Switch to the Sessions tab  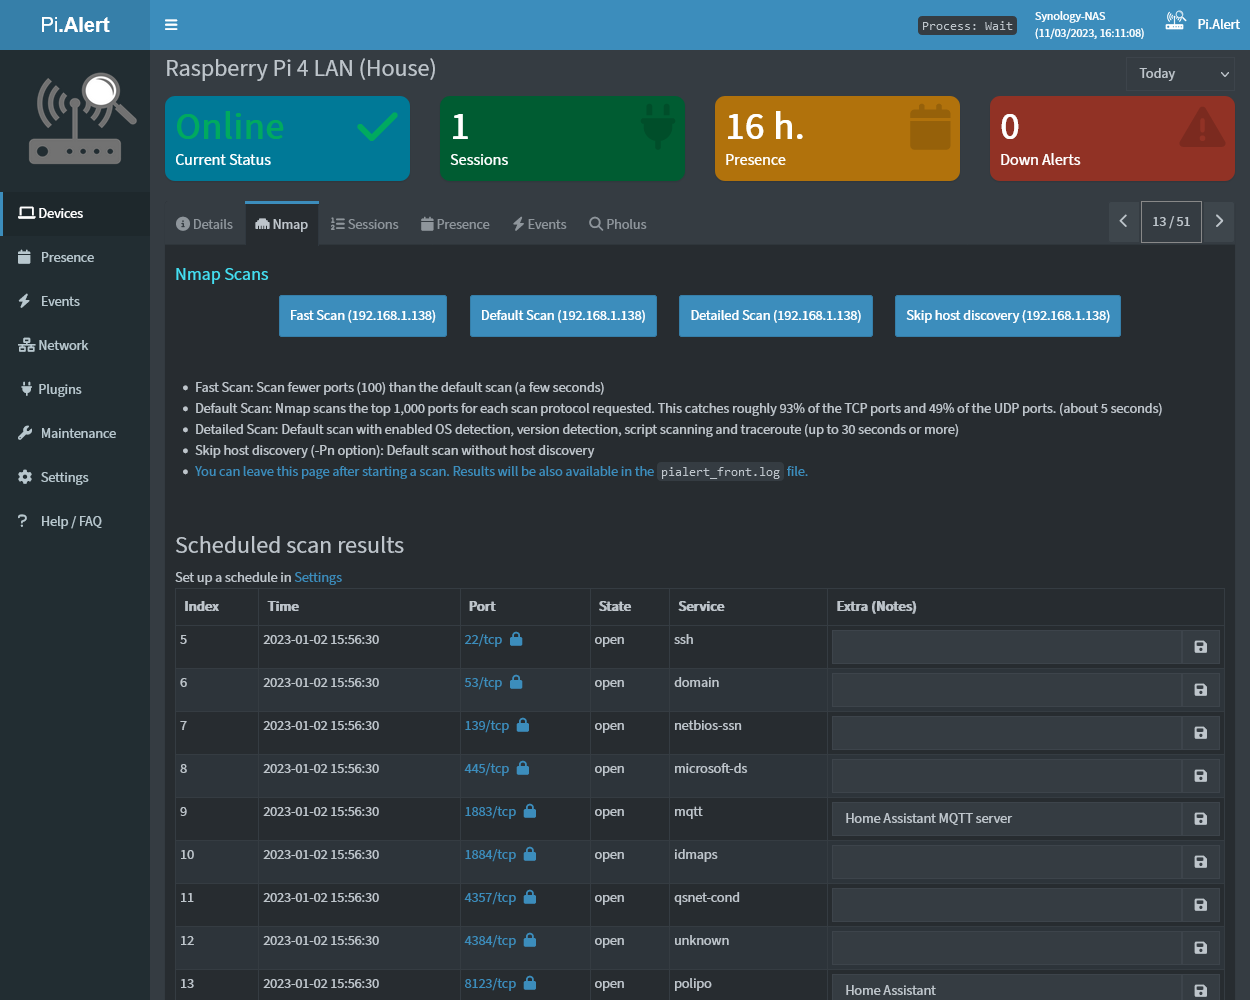click(365, 224)
